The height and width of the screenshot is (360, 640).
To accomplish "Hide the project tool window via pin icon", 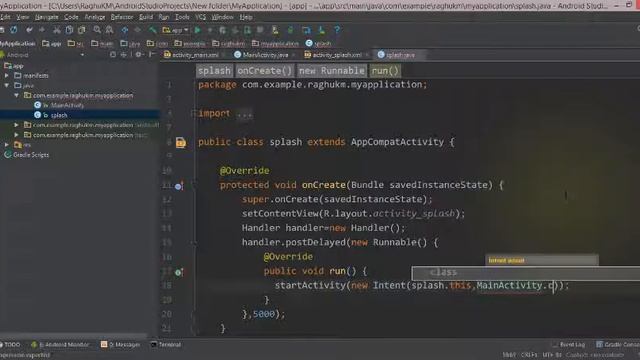I will pyautogui.click(x=152, y=54).
